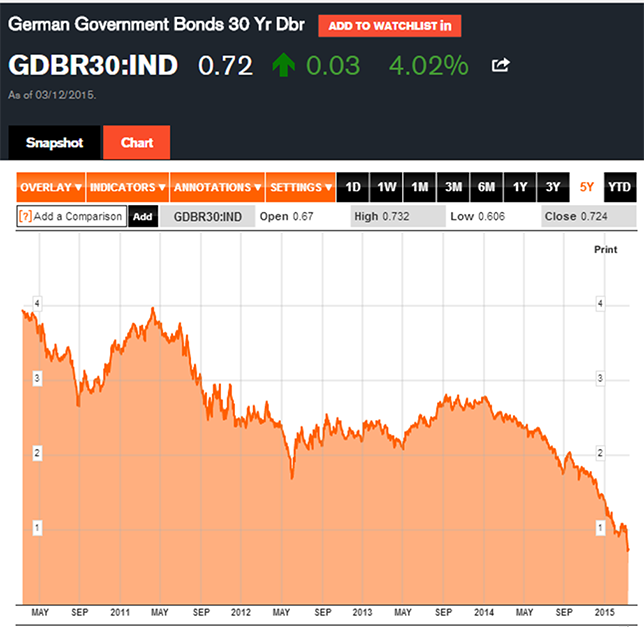
Task: Expand the Indicators dropdown
Action: tap(126, 187)
